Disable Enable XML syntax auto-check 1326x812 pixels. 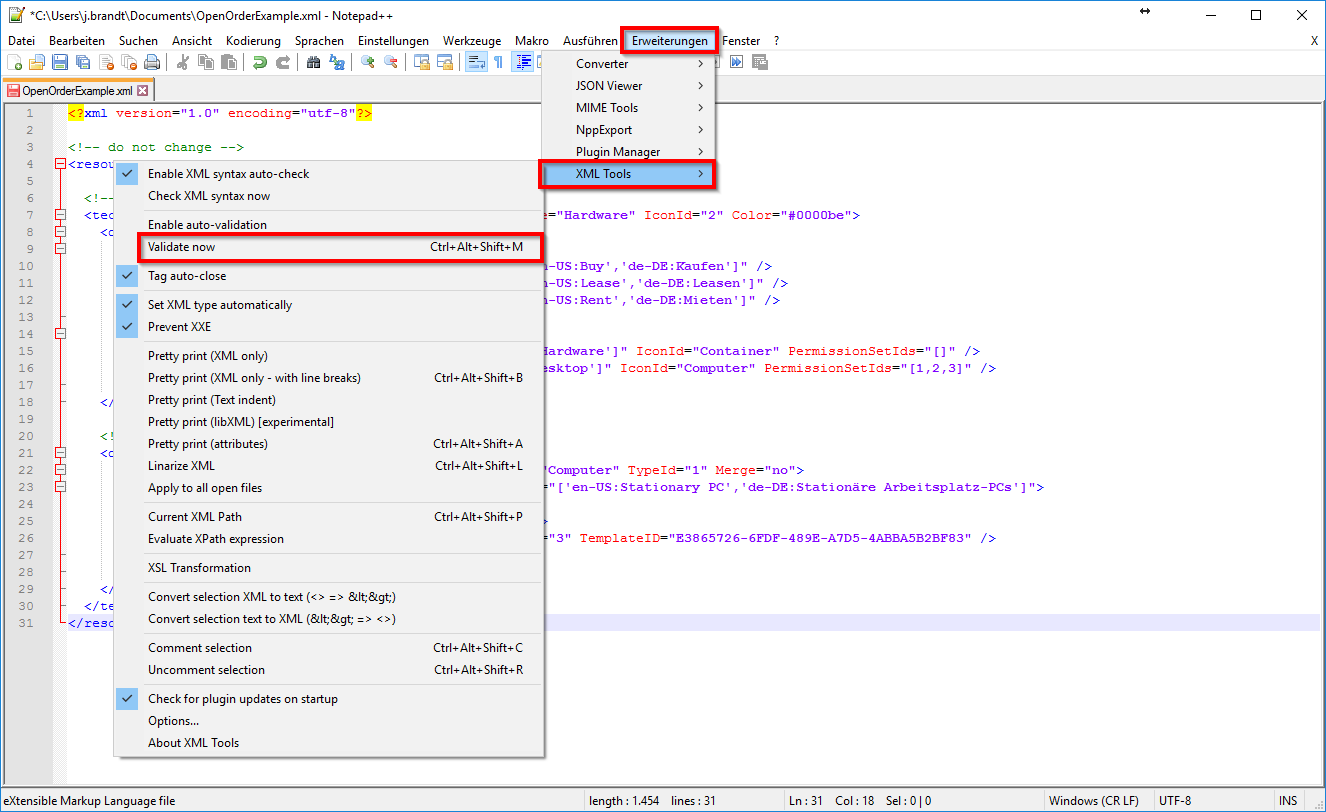pos(227,173)
